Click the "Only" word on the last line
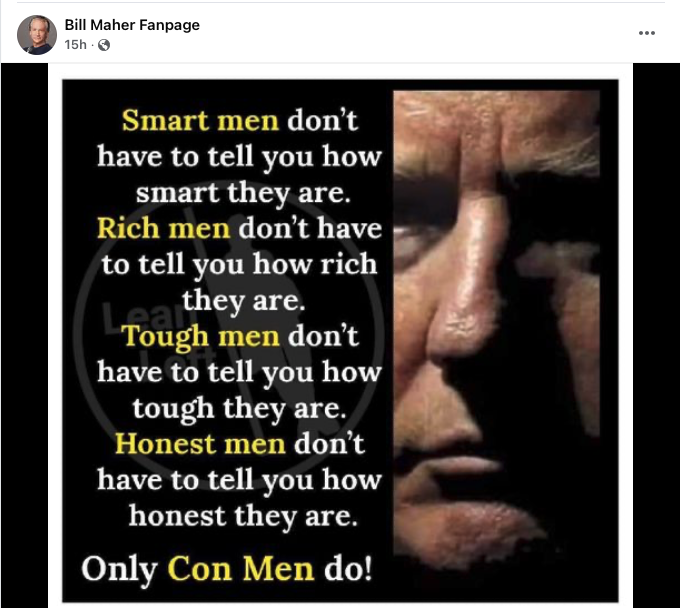Viewport: 680px width, 608px height. (x=119, y=570)
